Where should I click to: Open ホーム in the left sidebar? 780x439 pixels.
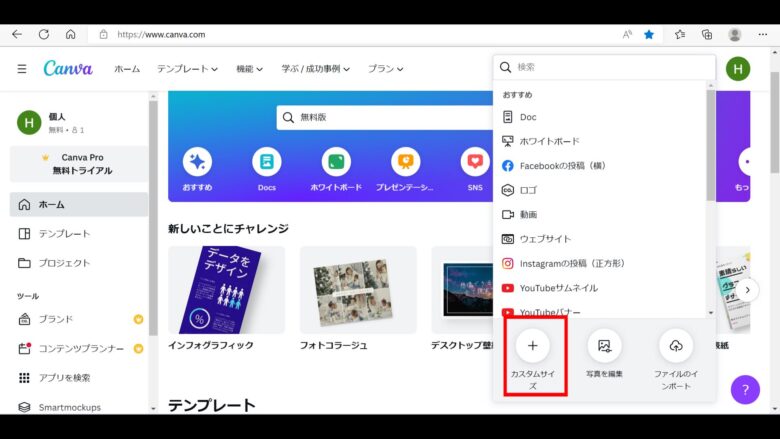pyautogui.click(x=79, y=204)
